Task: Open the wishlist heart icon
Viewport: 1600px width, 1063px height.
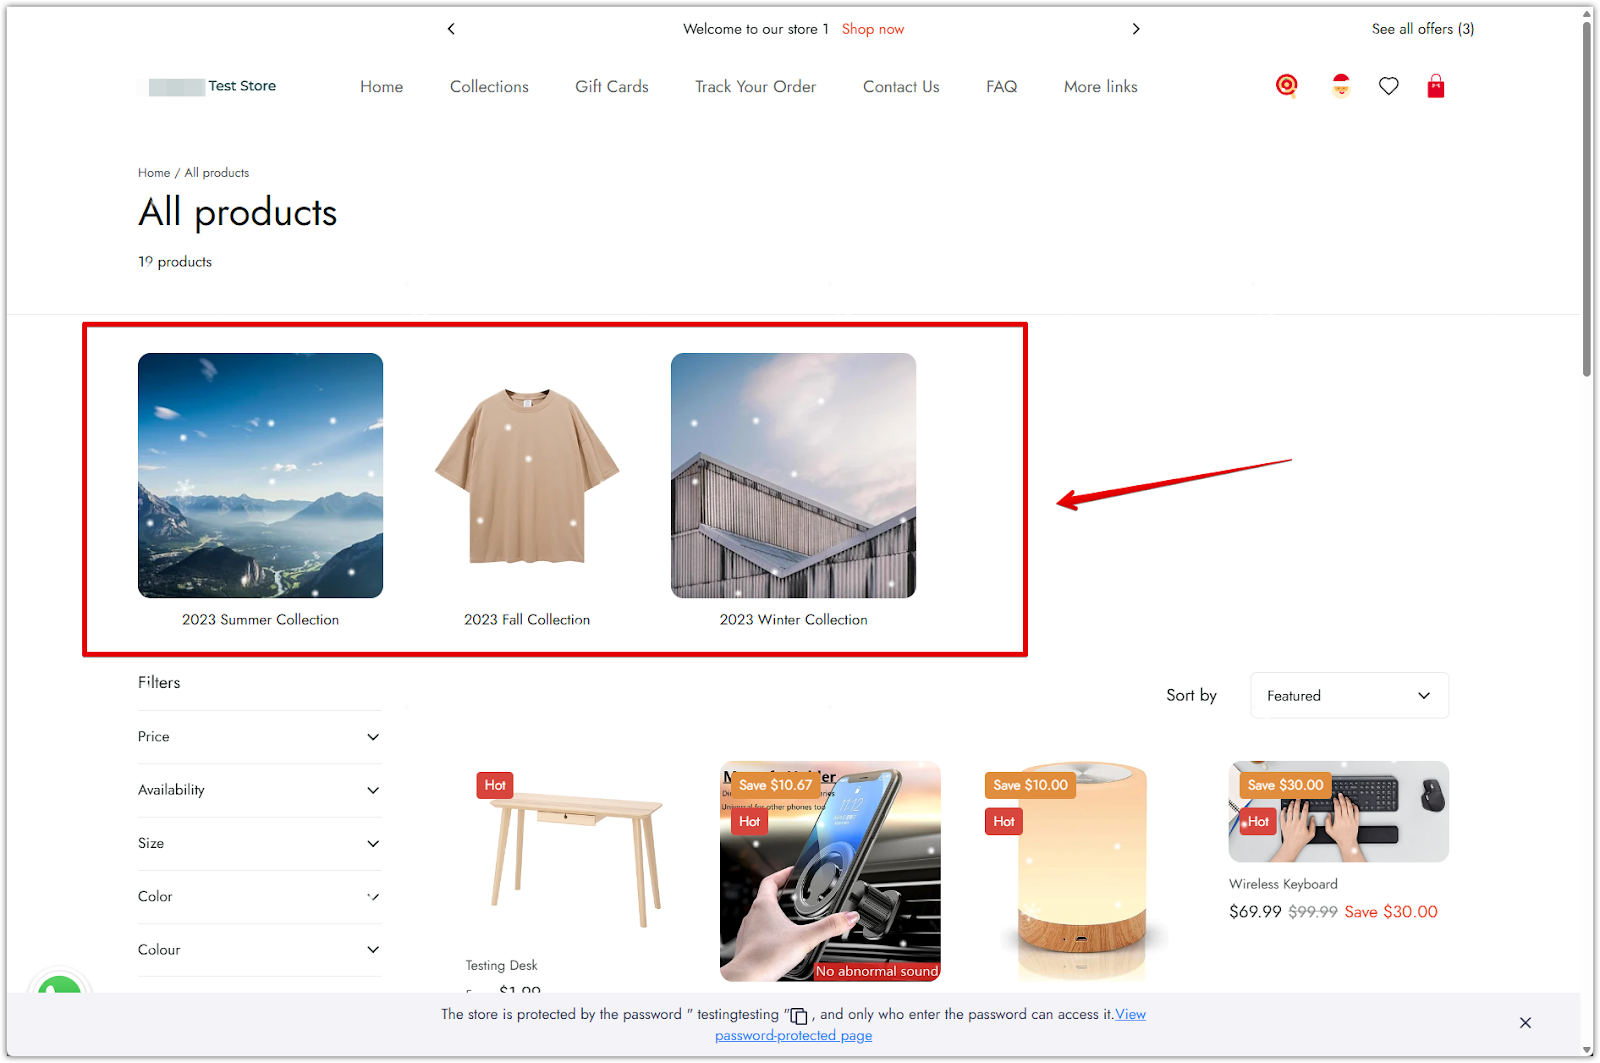Action: [x=1389, y=86]
